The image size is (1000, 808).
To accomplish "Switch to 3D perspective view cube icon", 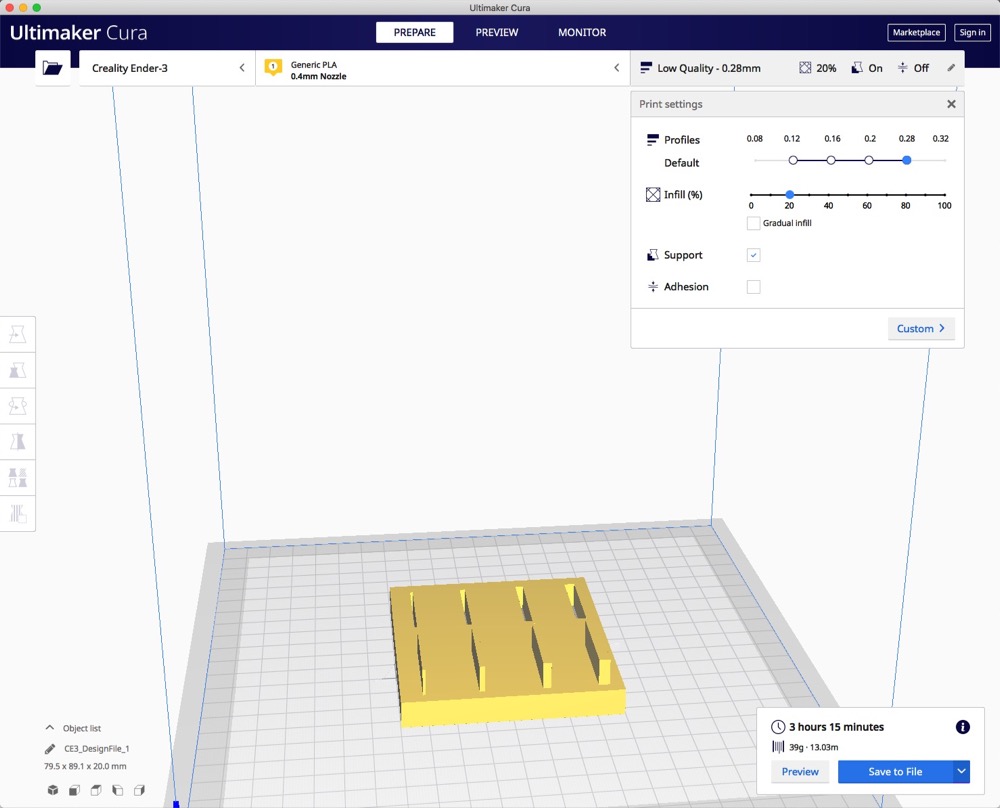I will [x=53, y=790].
